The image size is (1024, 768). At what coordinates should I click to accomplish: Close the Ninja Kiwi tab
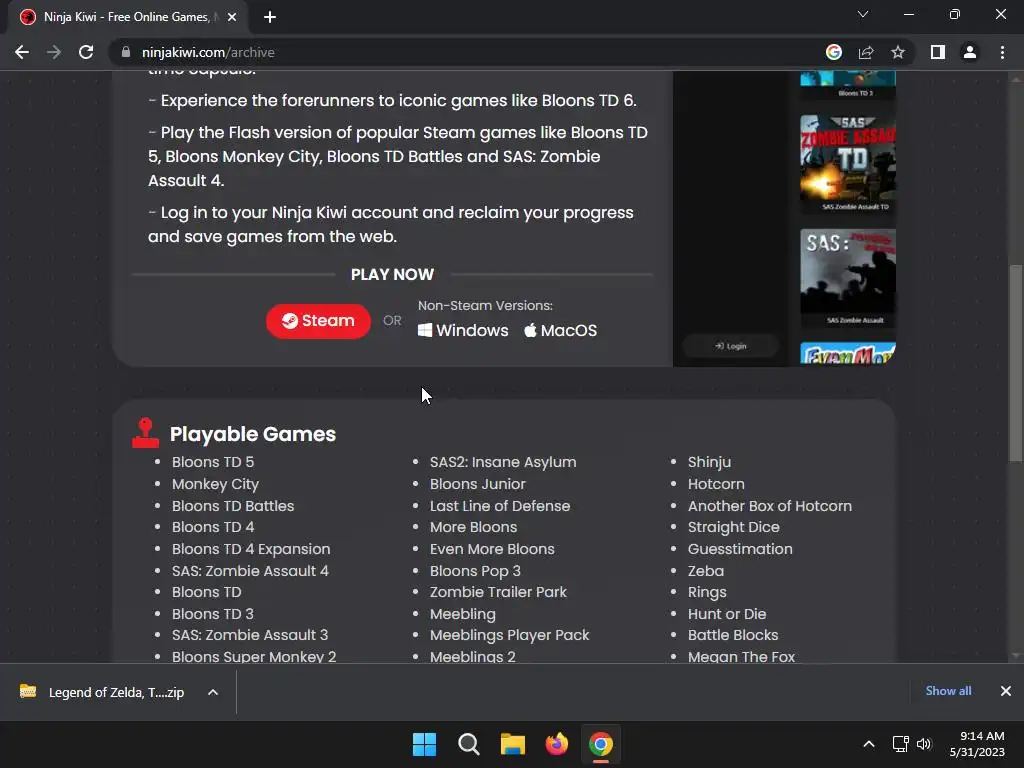click(x=232, y=17)
